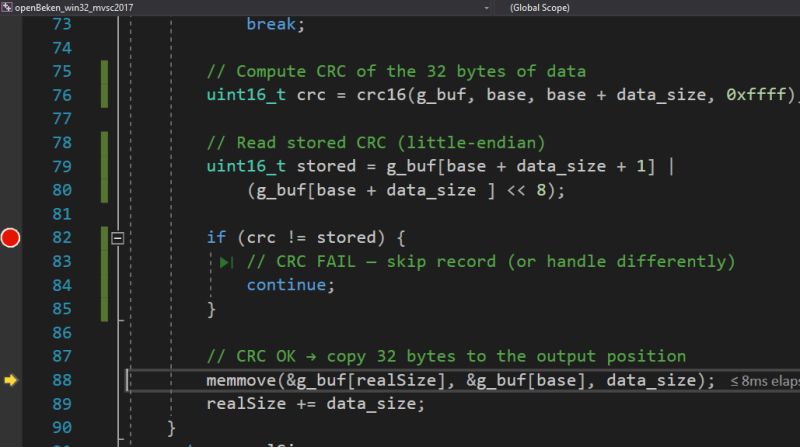Click '&g_buf[base]' argument on line 88

(x=526, y=380)
